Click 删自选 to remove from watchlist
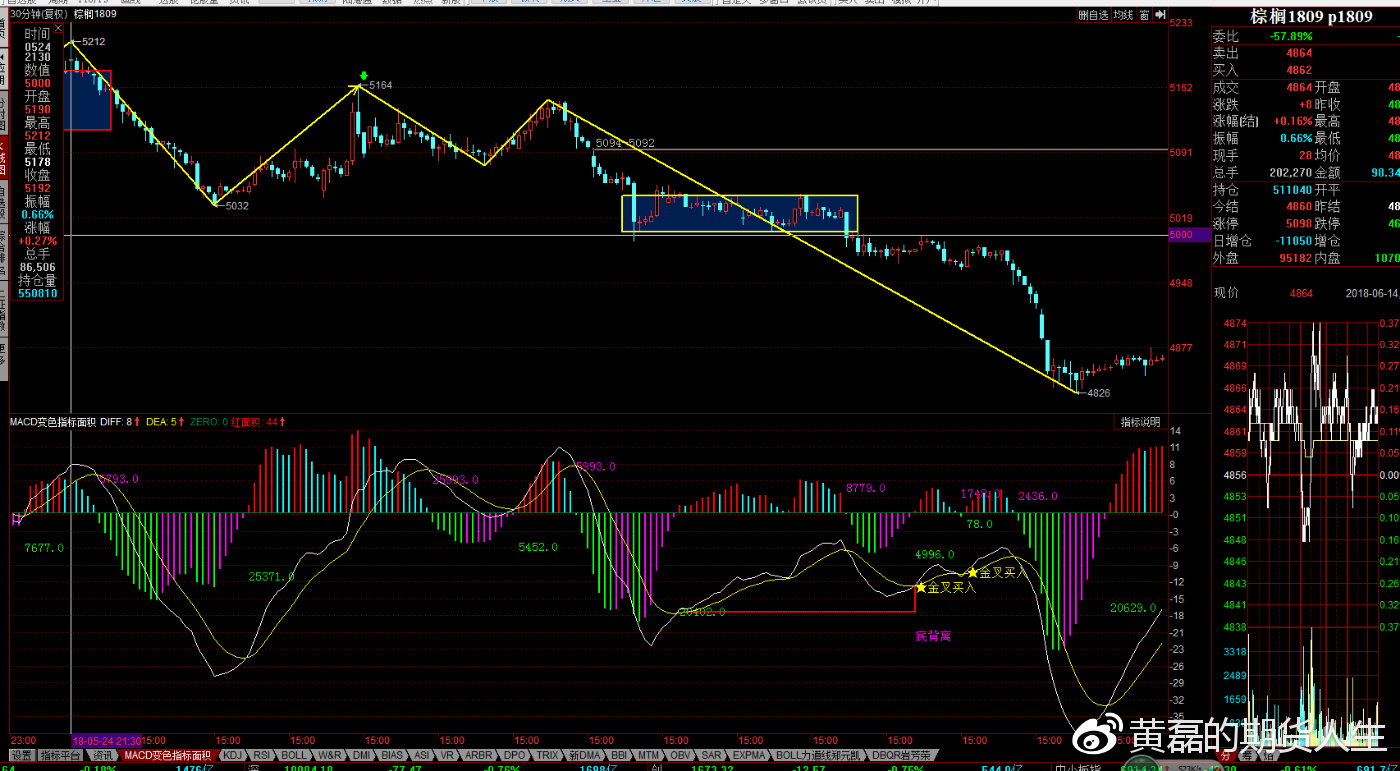This screenshot has width=1400, height=771. (x=1093, y=15)
